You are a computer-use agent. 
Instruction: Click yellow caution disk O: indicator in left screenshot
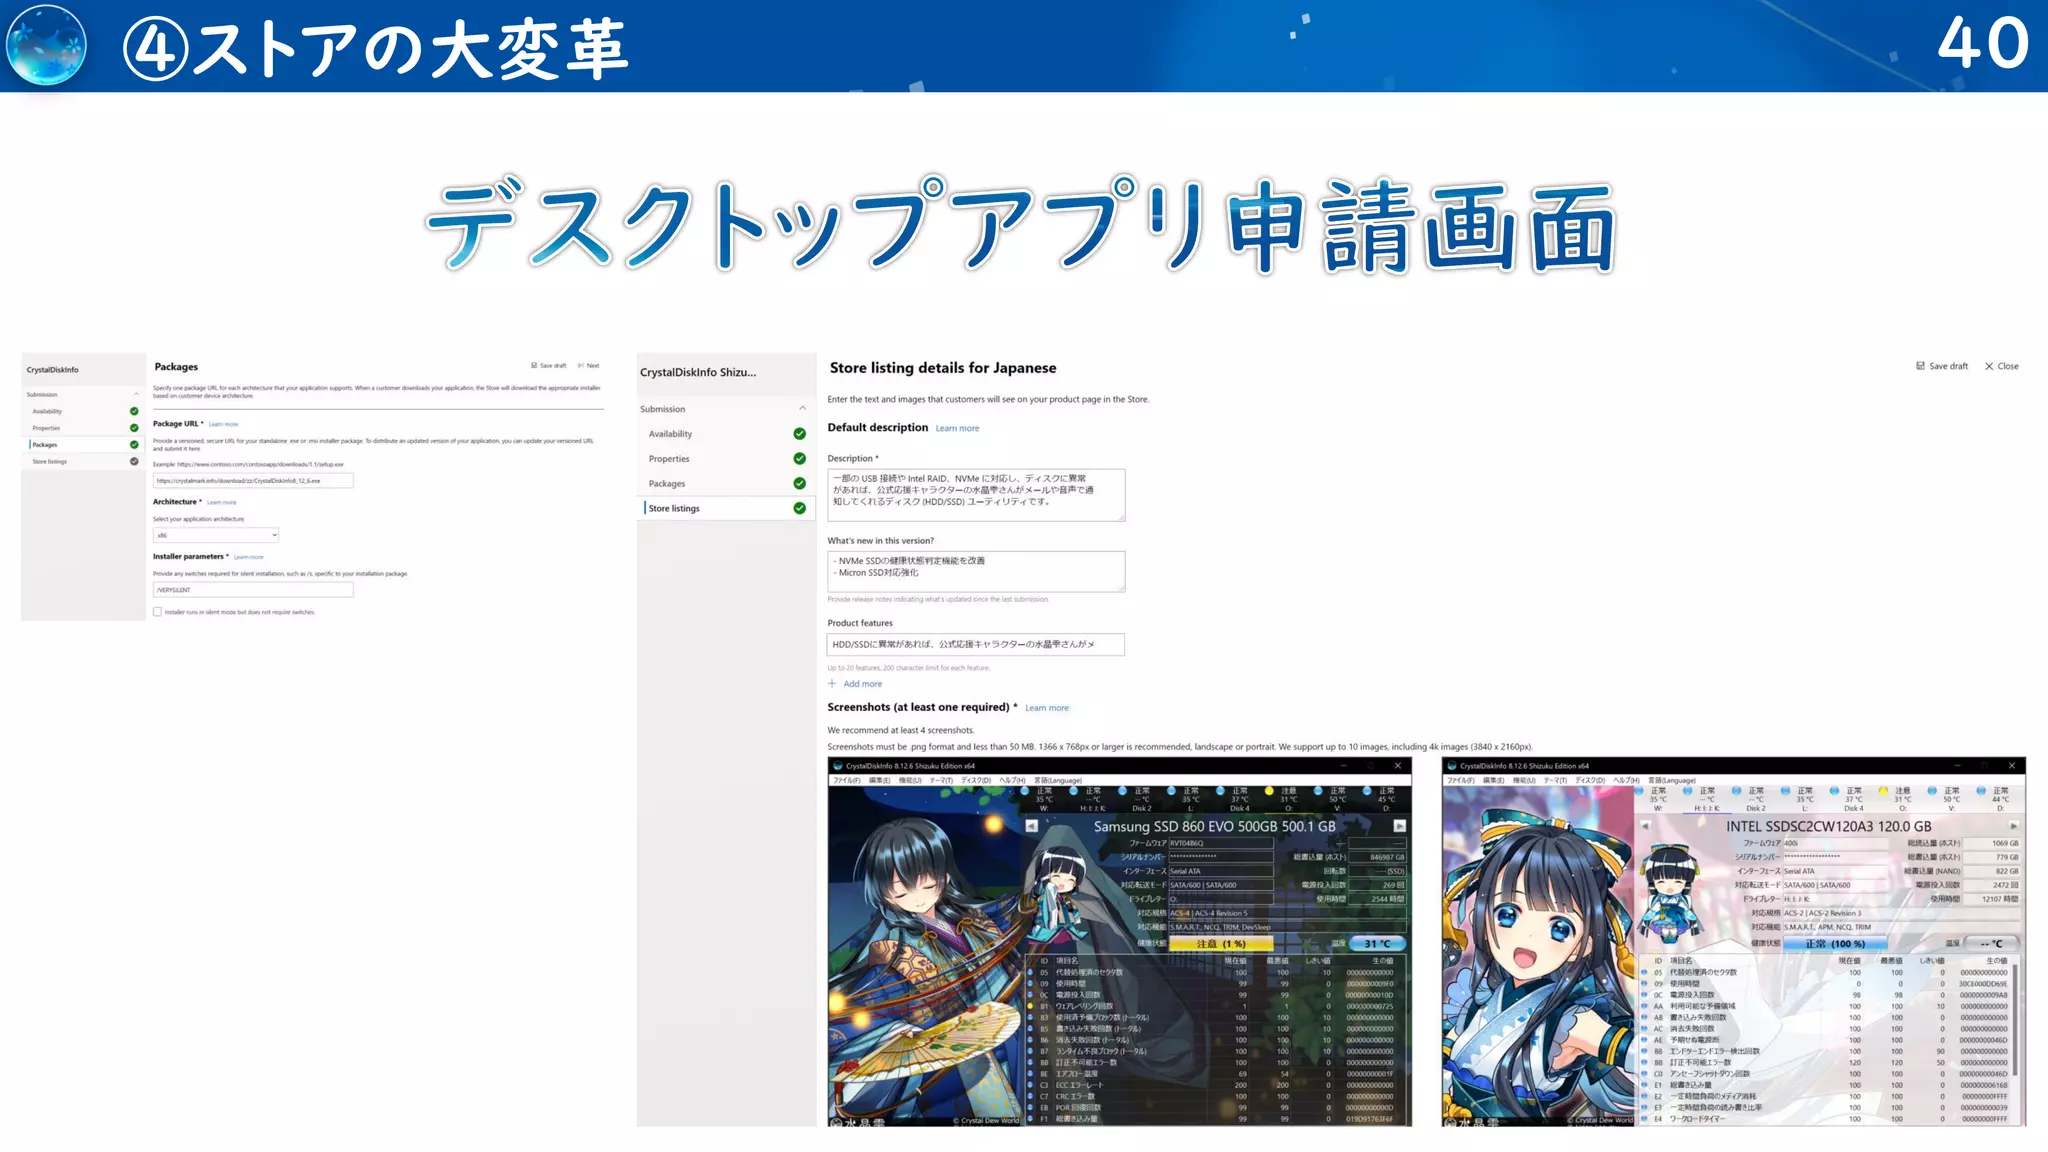click(1271, 791)
